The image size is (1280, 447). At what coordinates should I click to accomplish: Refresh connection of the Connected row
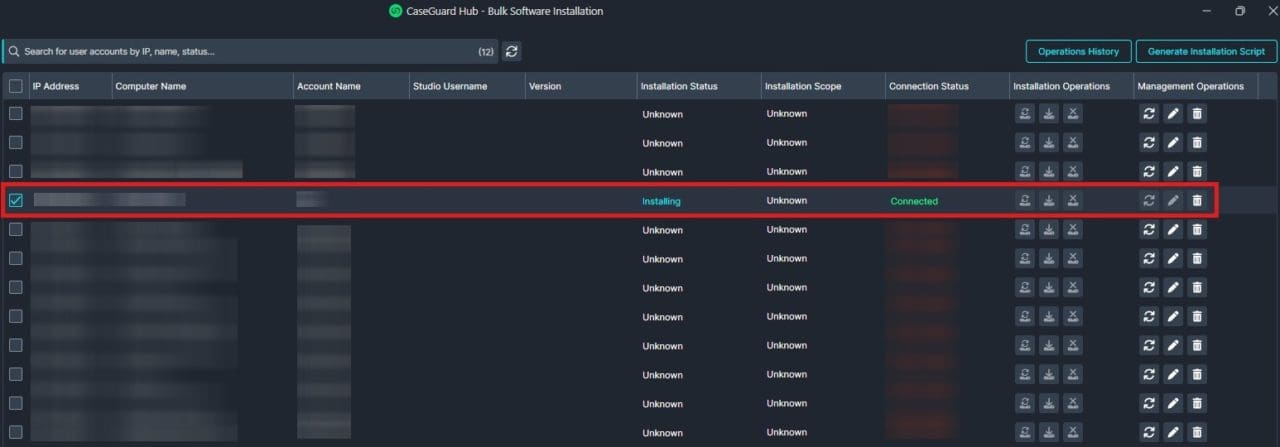(1149, 201)
